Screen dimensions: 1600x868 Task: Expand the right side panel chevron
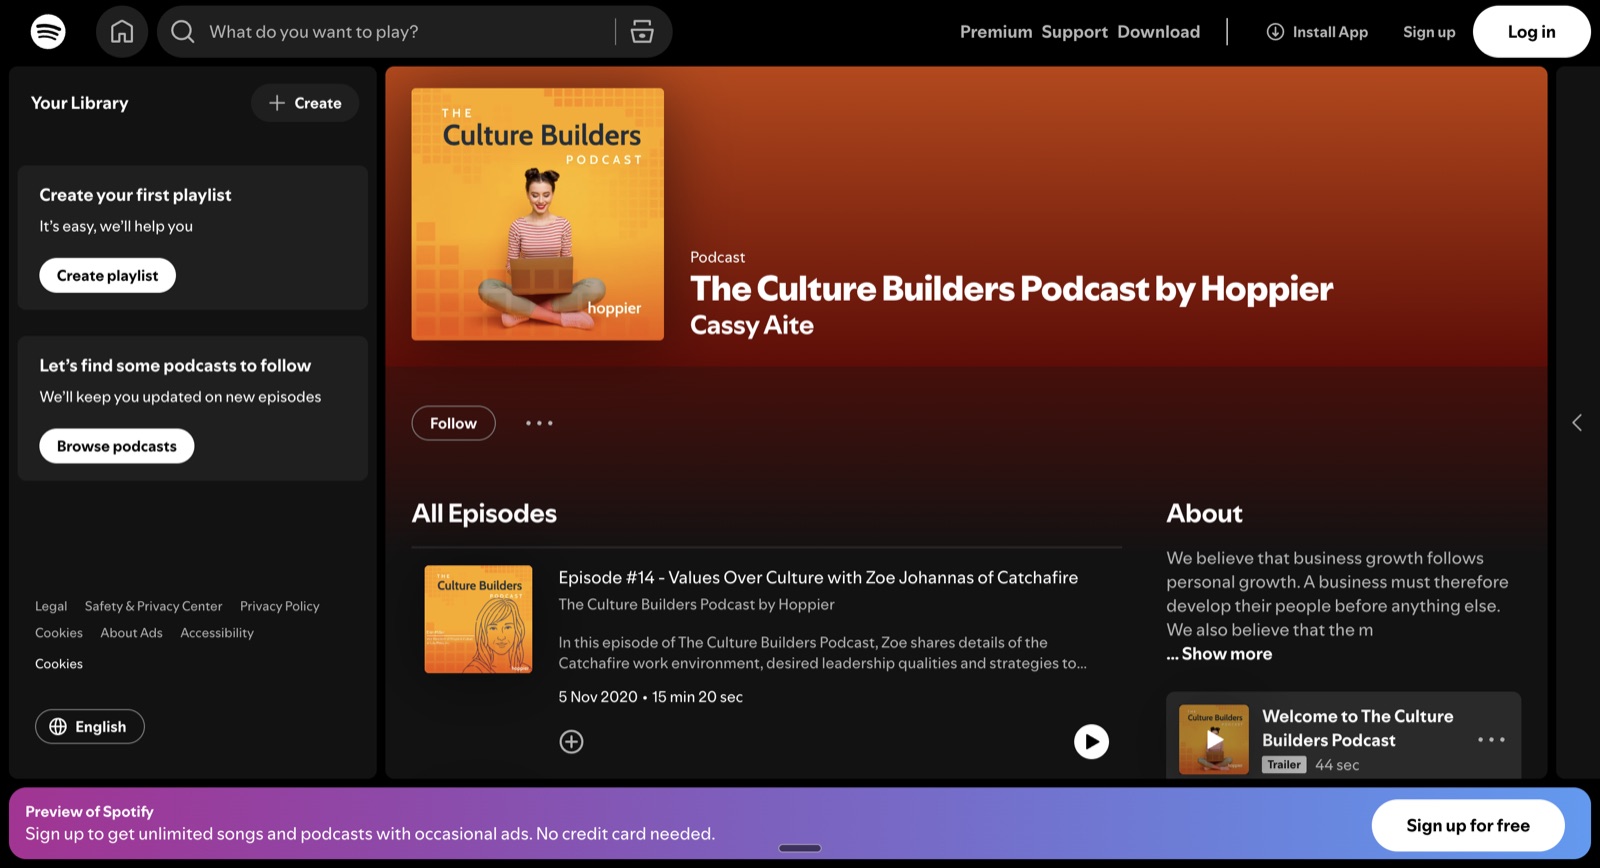1577,423
